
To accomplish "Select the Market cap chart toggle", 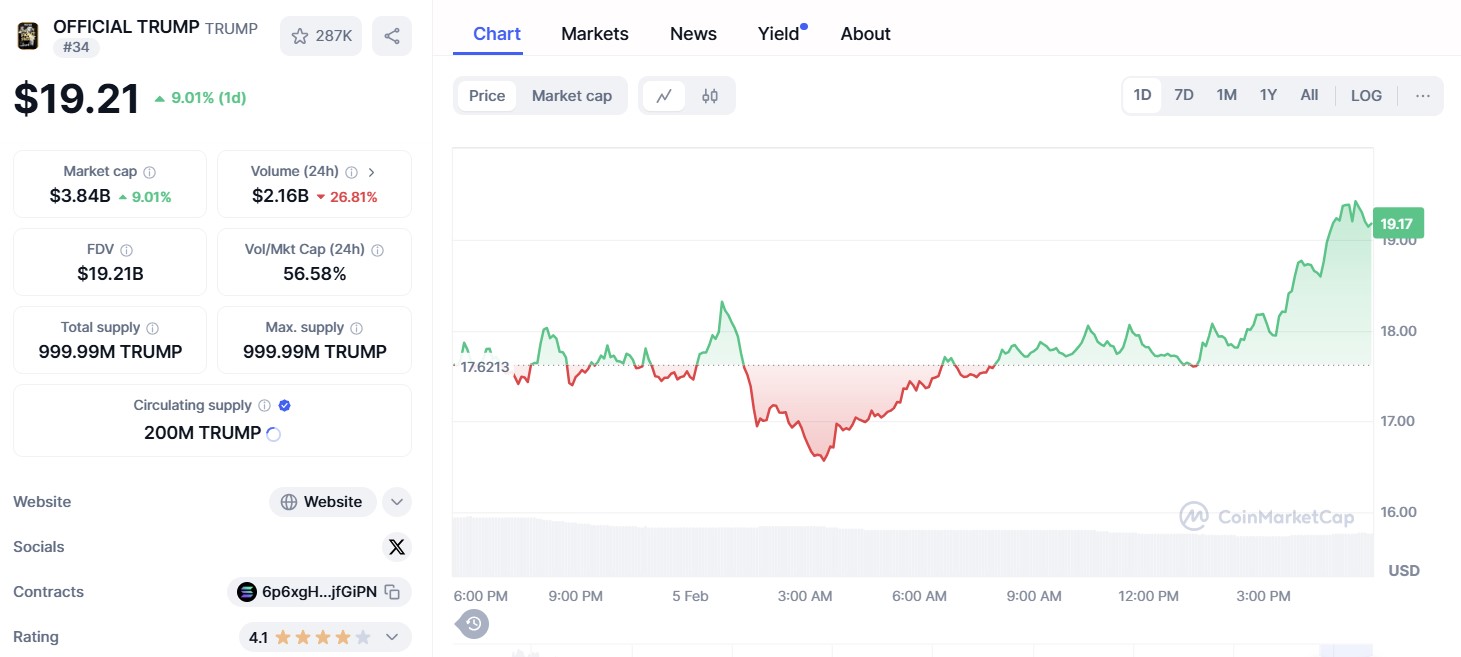I will click(571, 96).
